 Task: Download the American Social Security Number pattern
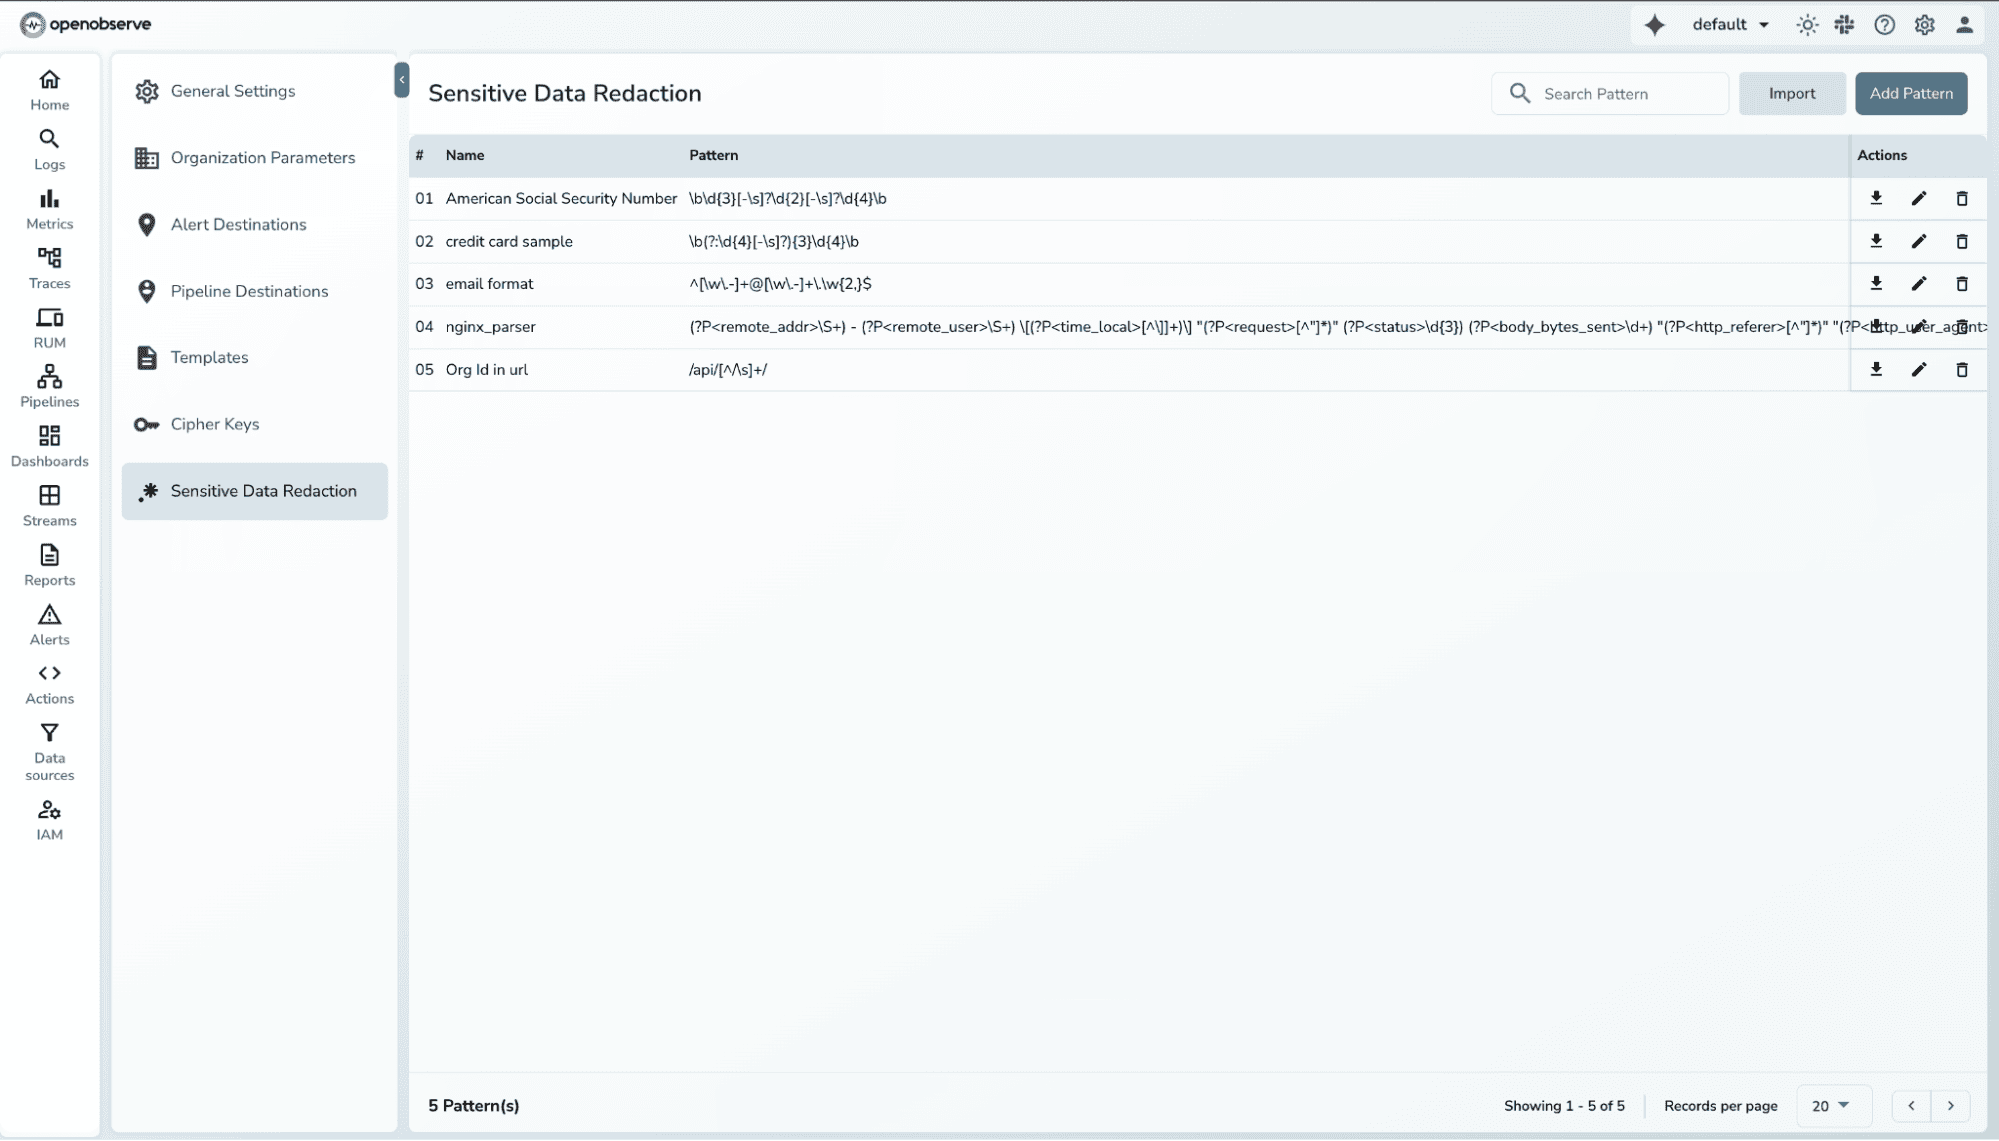[x=1876, y=198]
